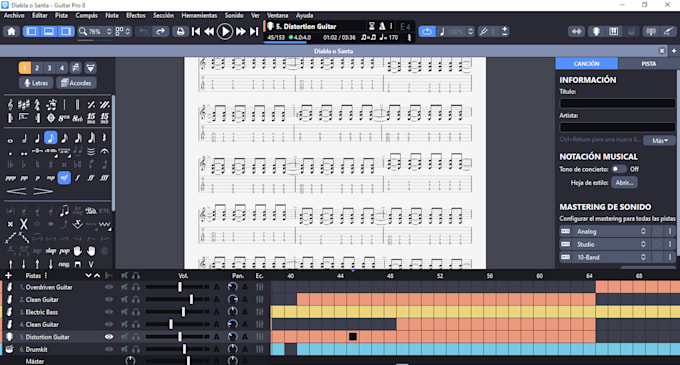Switch to the PISTA tab
The height and width of the screenshot is (365, 680).
coord(649,64)
